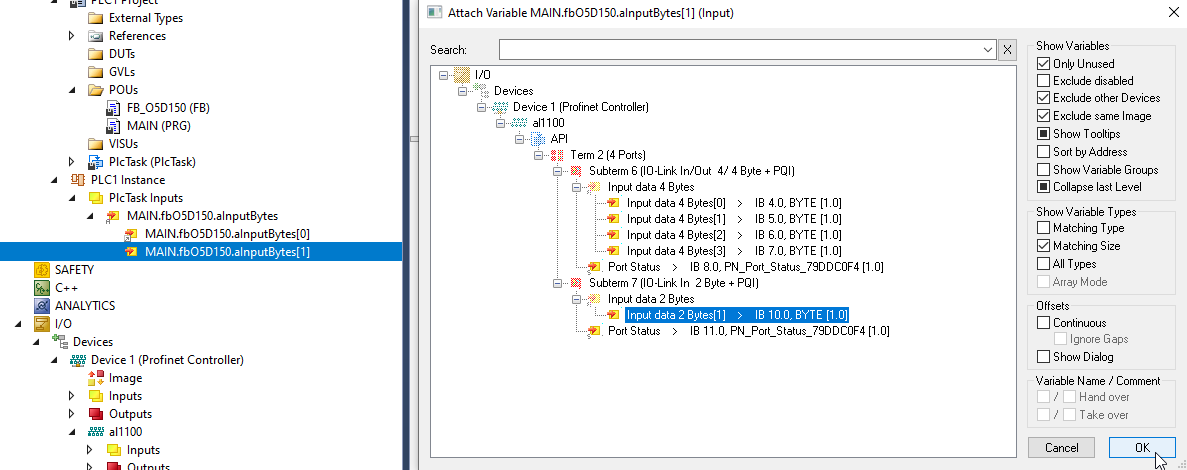Select Port Status IB 8.0 row
Viewport: 1187px width, 470px height.
746,266
